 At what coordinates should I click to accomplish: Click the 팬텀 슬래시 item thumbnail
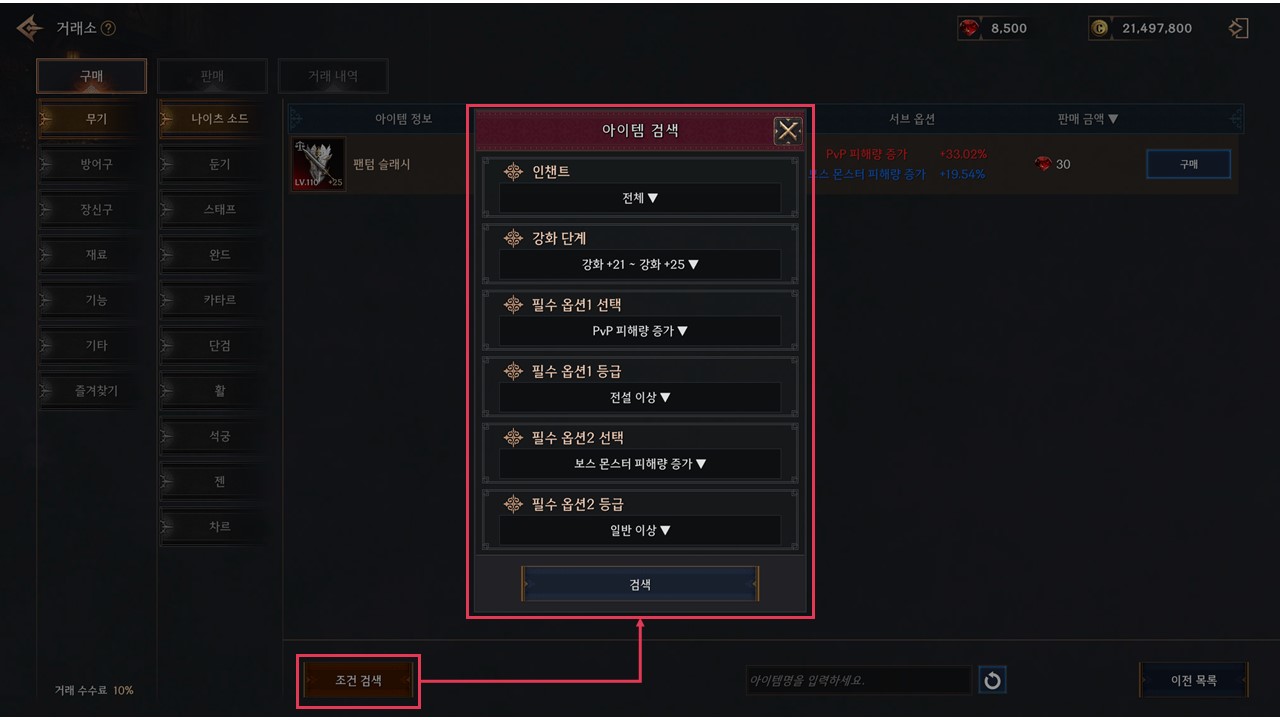pyautogui.click(x=318, y=164)
